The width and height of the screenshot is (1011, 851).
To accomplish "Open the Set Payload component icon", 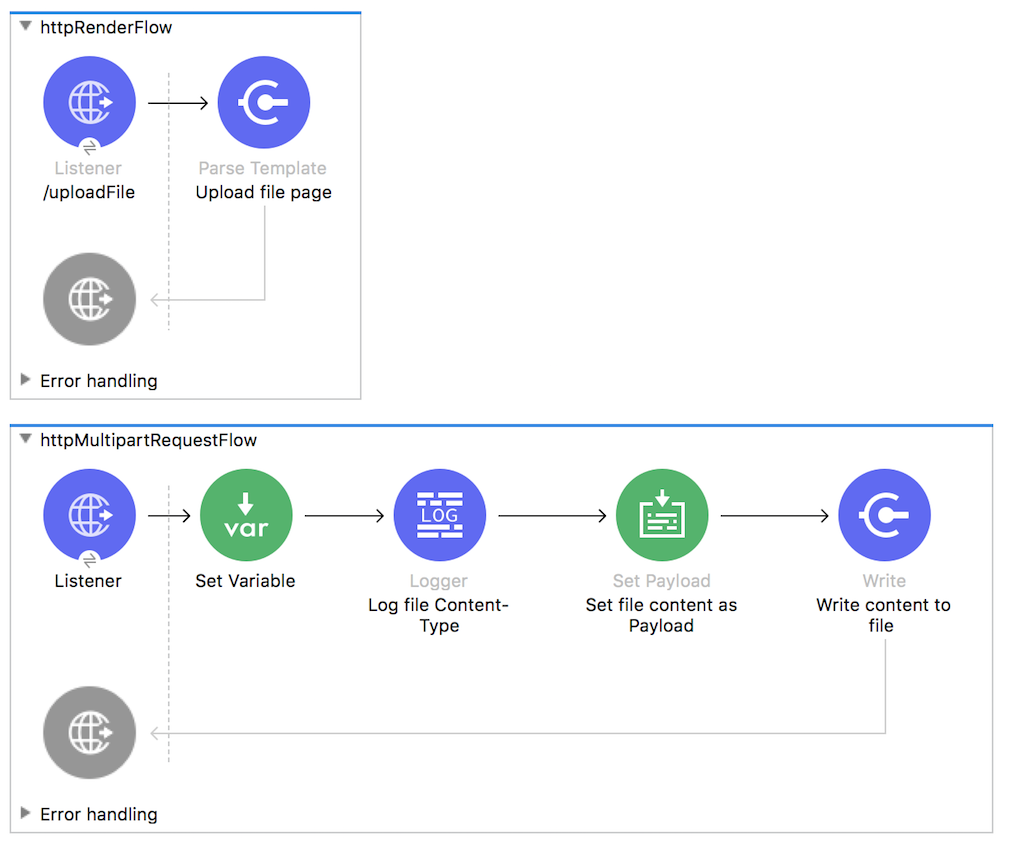I will [661, 514].
